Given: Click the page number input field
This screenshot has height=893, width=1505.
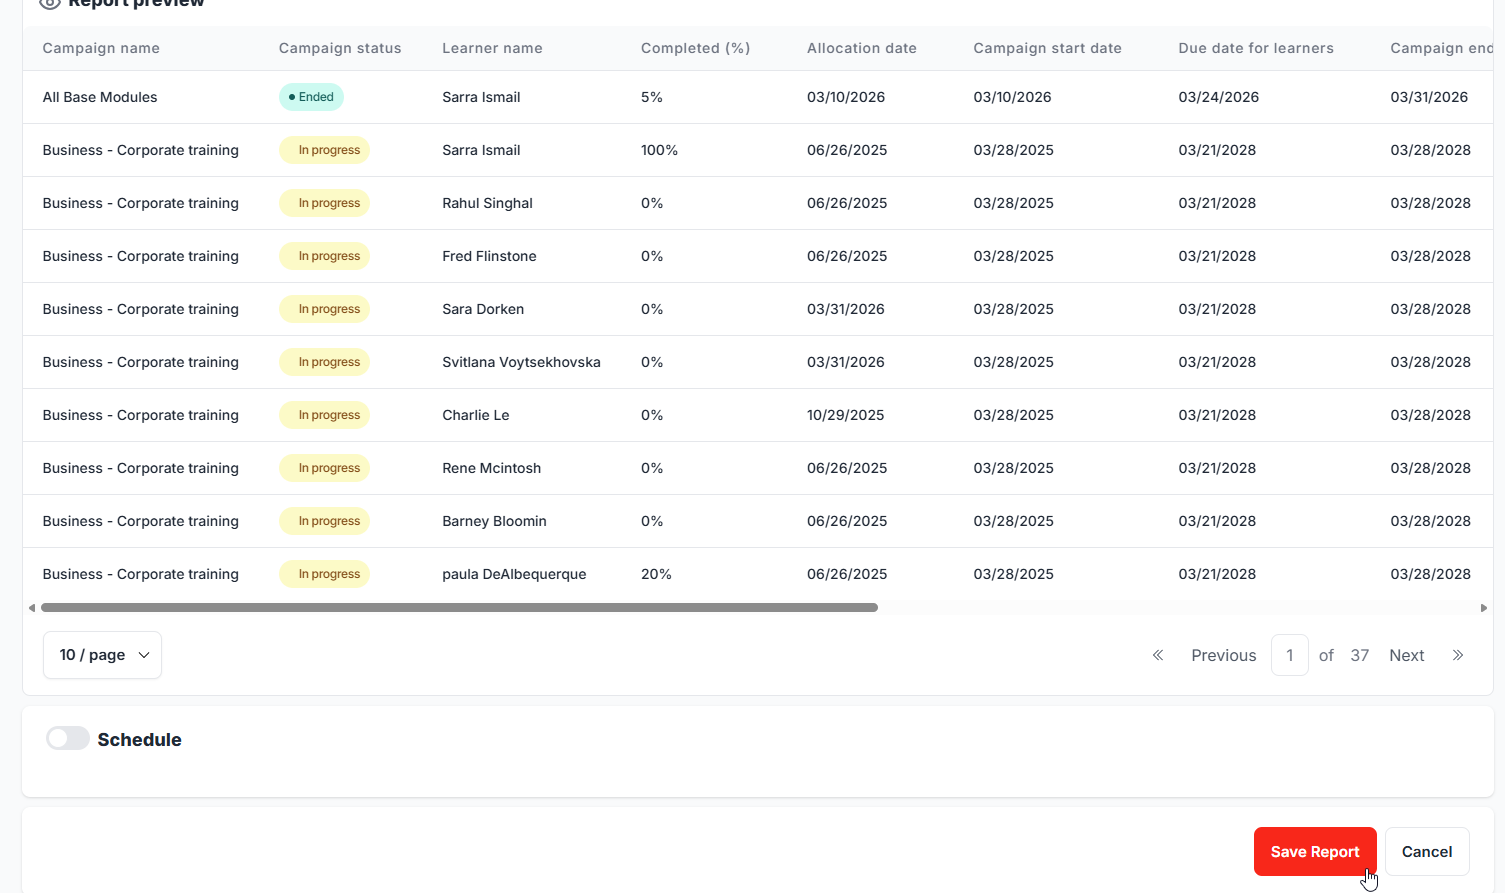Looking at the screenshot, I should (x=1290, y=655).
